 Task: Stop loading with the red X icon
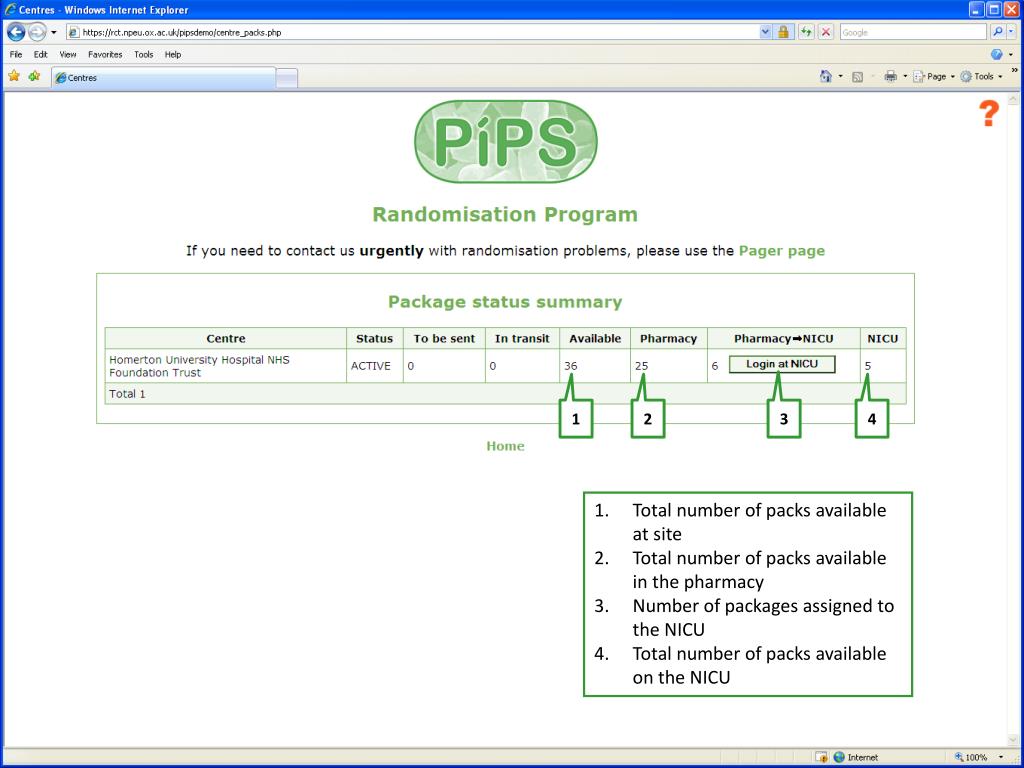[826, 32]
